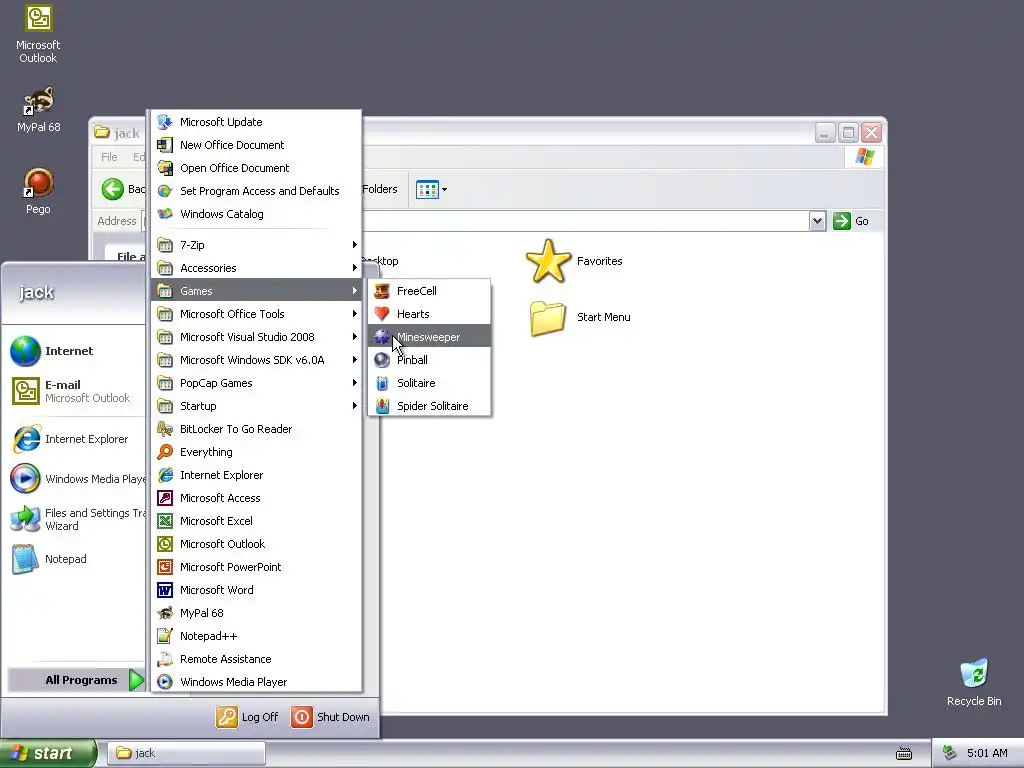This screenshot has height=768, width=1024.
Task: Click the FreeCell icon
Action: (x=382, y=291)
